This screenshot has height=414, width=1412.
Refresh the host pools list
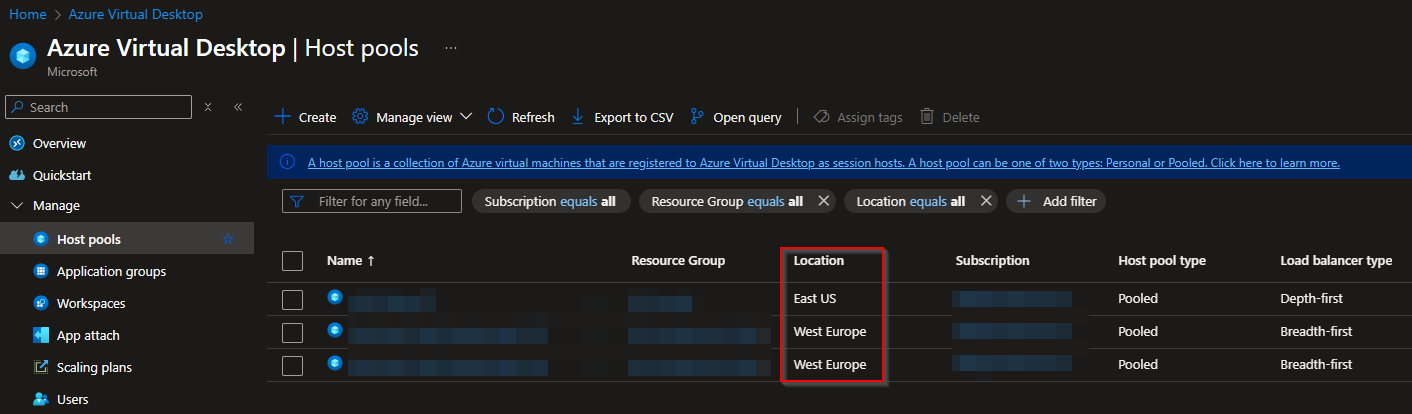pos(520,117)
